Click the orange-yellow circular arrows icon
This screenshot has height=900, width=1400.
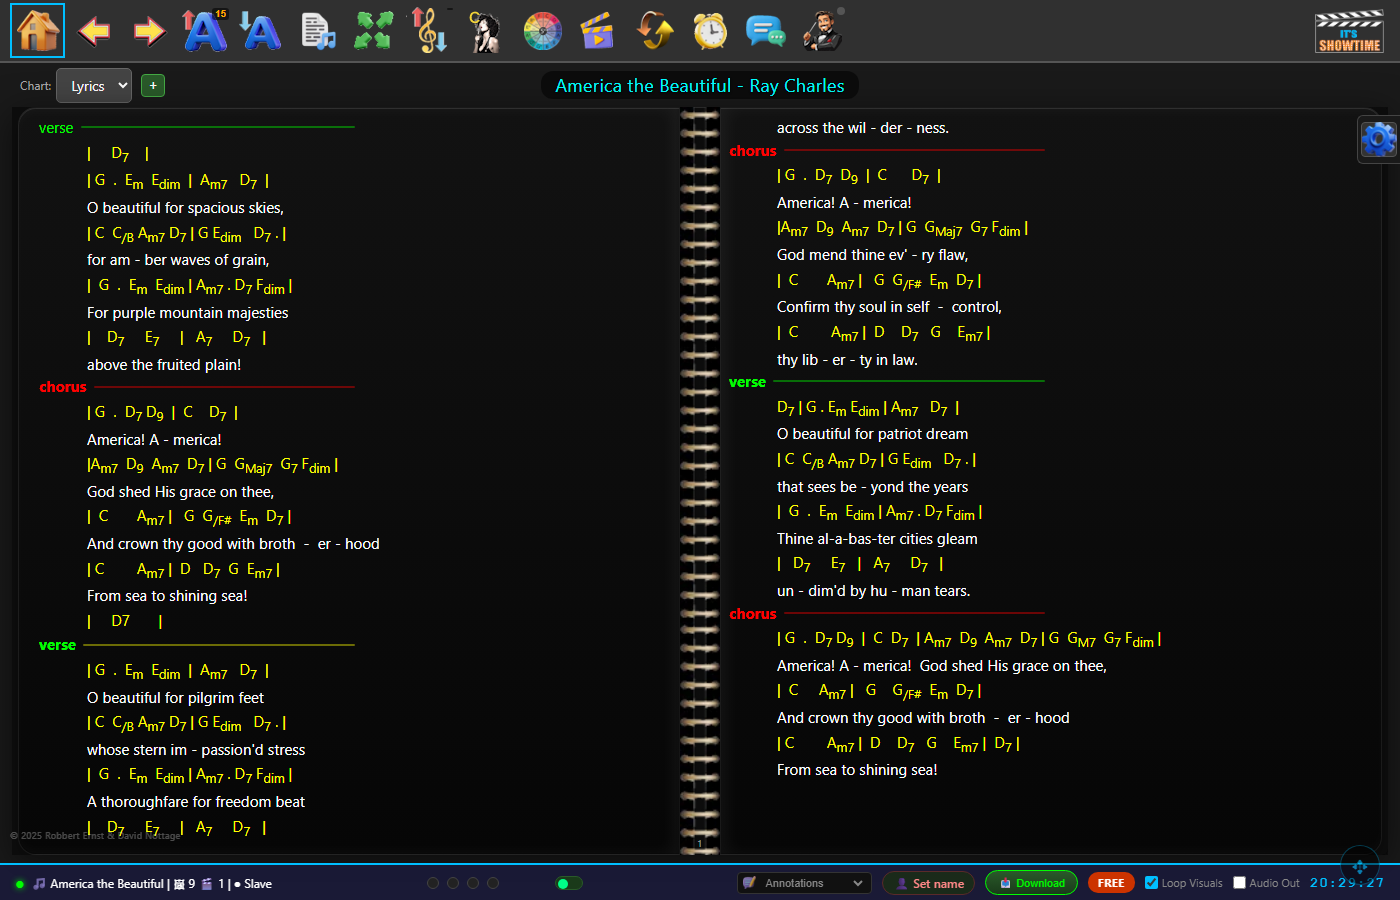coord(655,31)
